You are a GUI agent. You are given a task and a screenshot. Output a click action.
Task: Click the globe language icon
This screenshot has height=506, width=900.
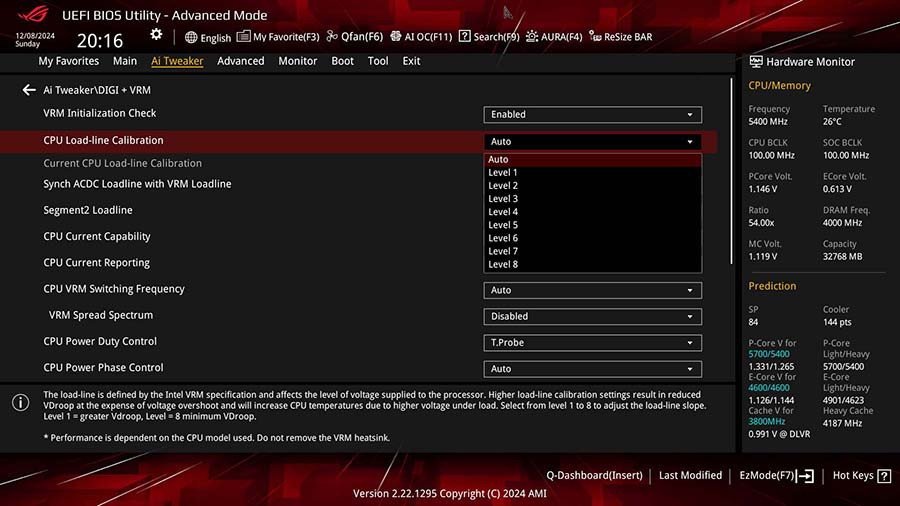pos(191,37)
